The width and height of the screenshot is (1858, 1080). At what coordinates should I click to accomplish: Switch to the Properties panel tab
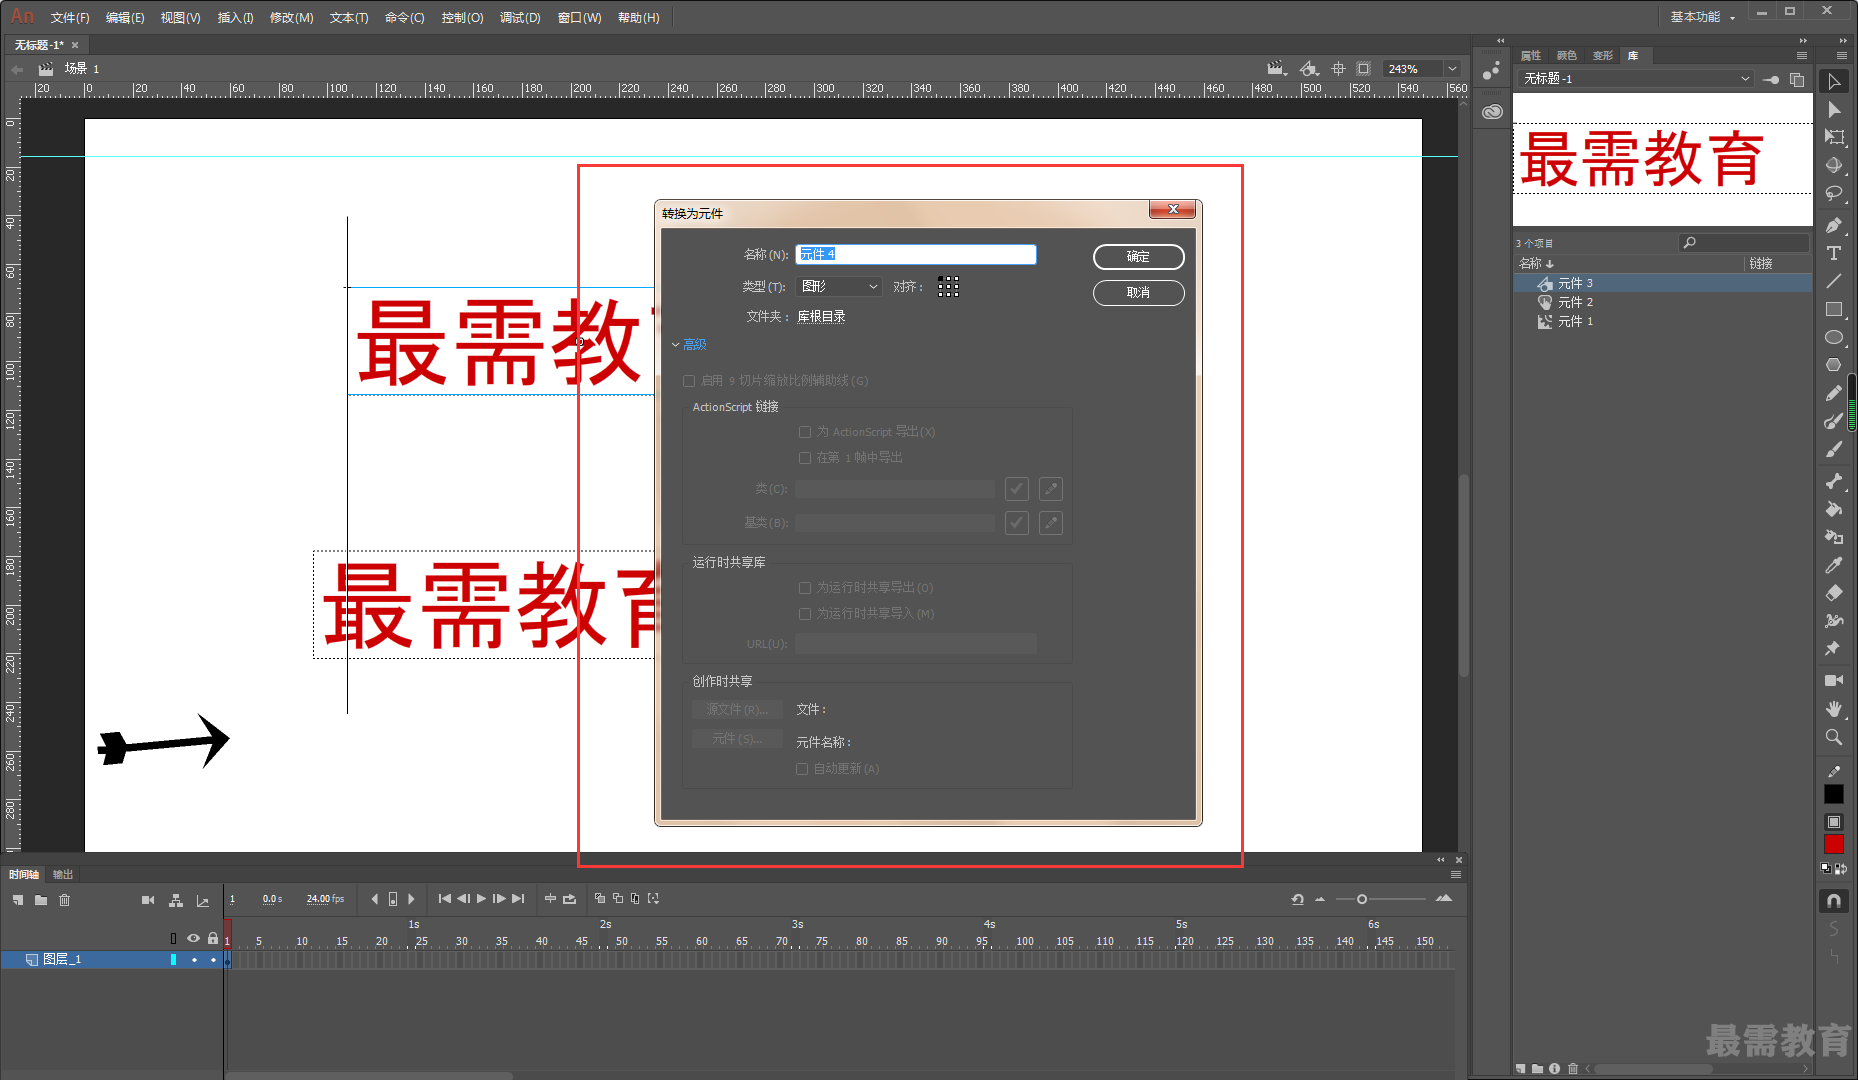pos(1531,56)
